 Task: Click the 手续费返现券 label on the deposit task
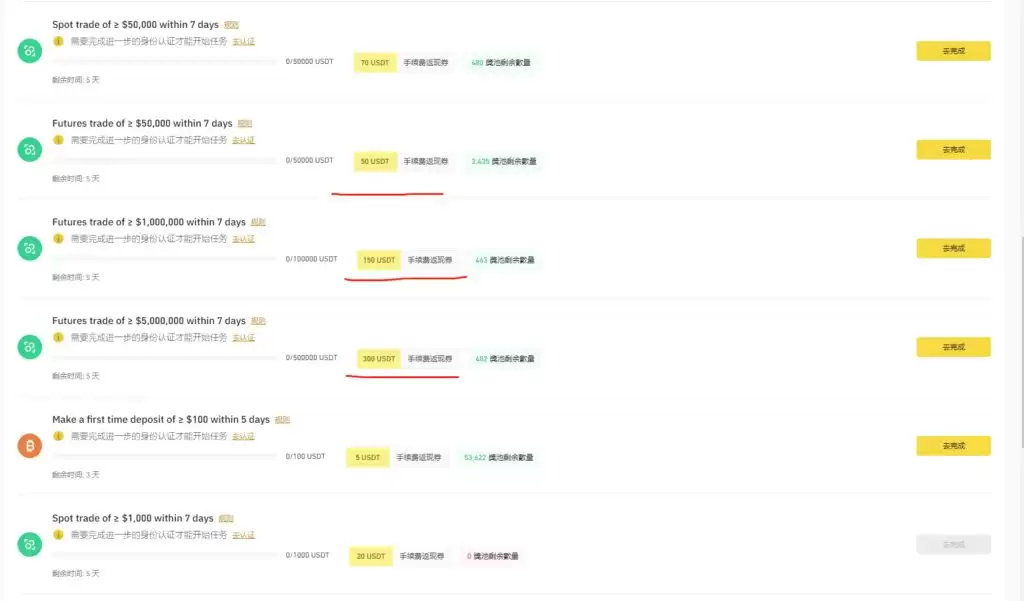(x=421, y=457)
